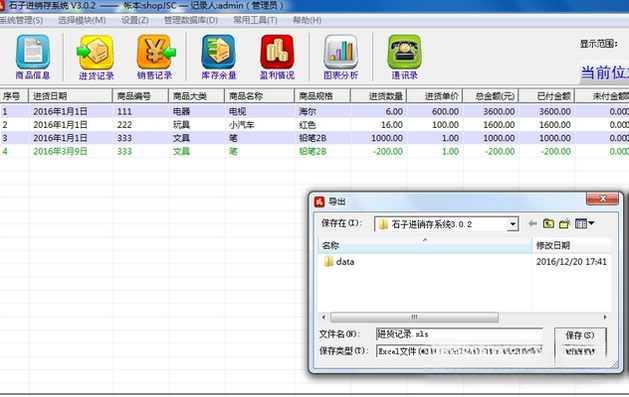Close the 导出 dialog
Screen dimensions: 629x397
point(603,198)
